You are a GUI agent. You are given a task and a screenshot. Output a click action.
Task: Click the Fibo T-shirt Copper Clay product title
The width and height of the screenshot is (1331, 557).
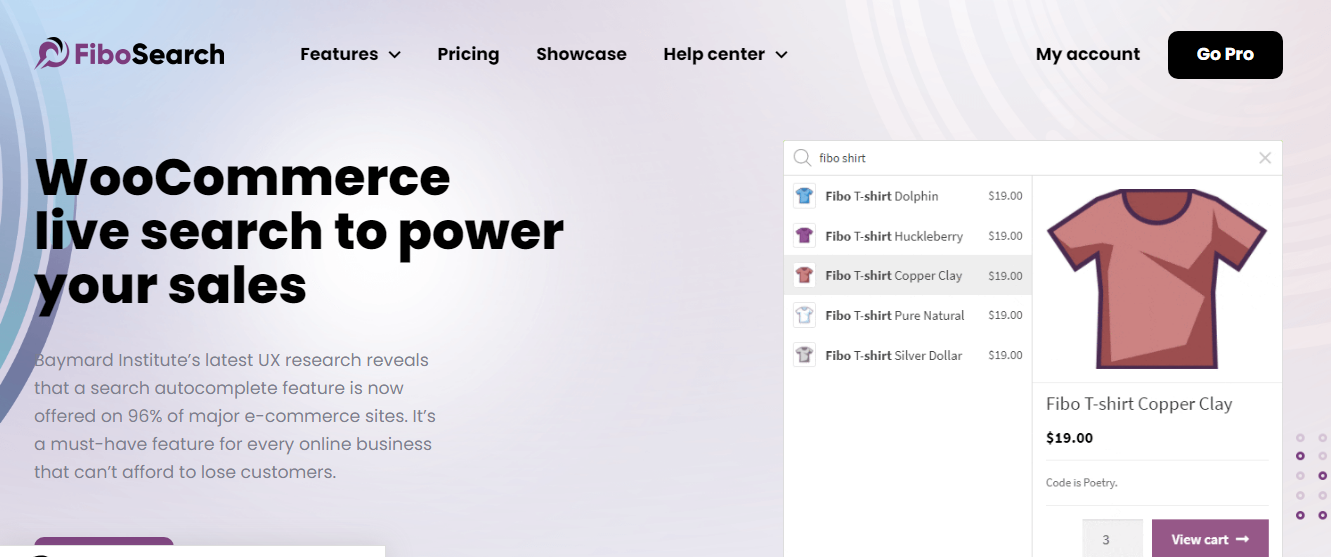pos(1139,404)
